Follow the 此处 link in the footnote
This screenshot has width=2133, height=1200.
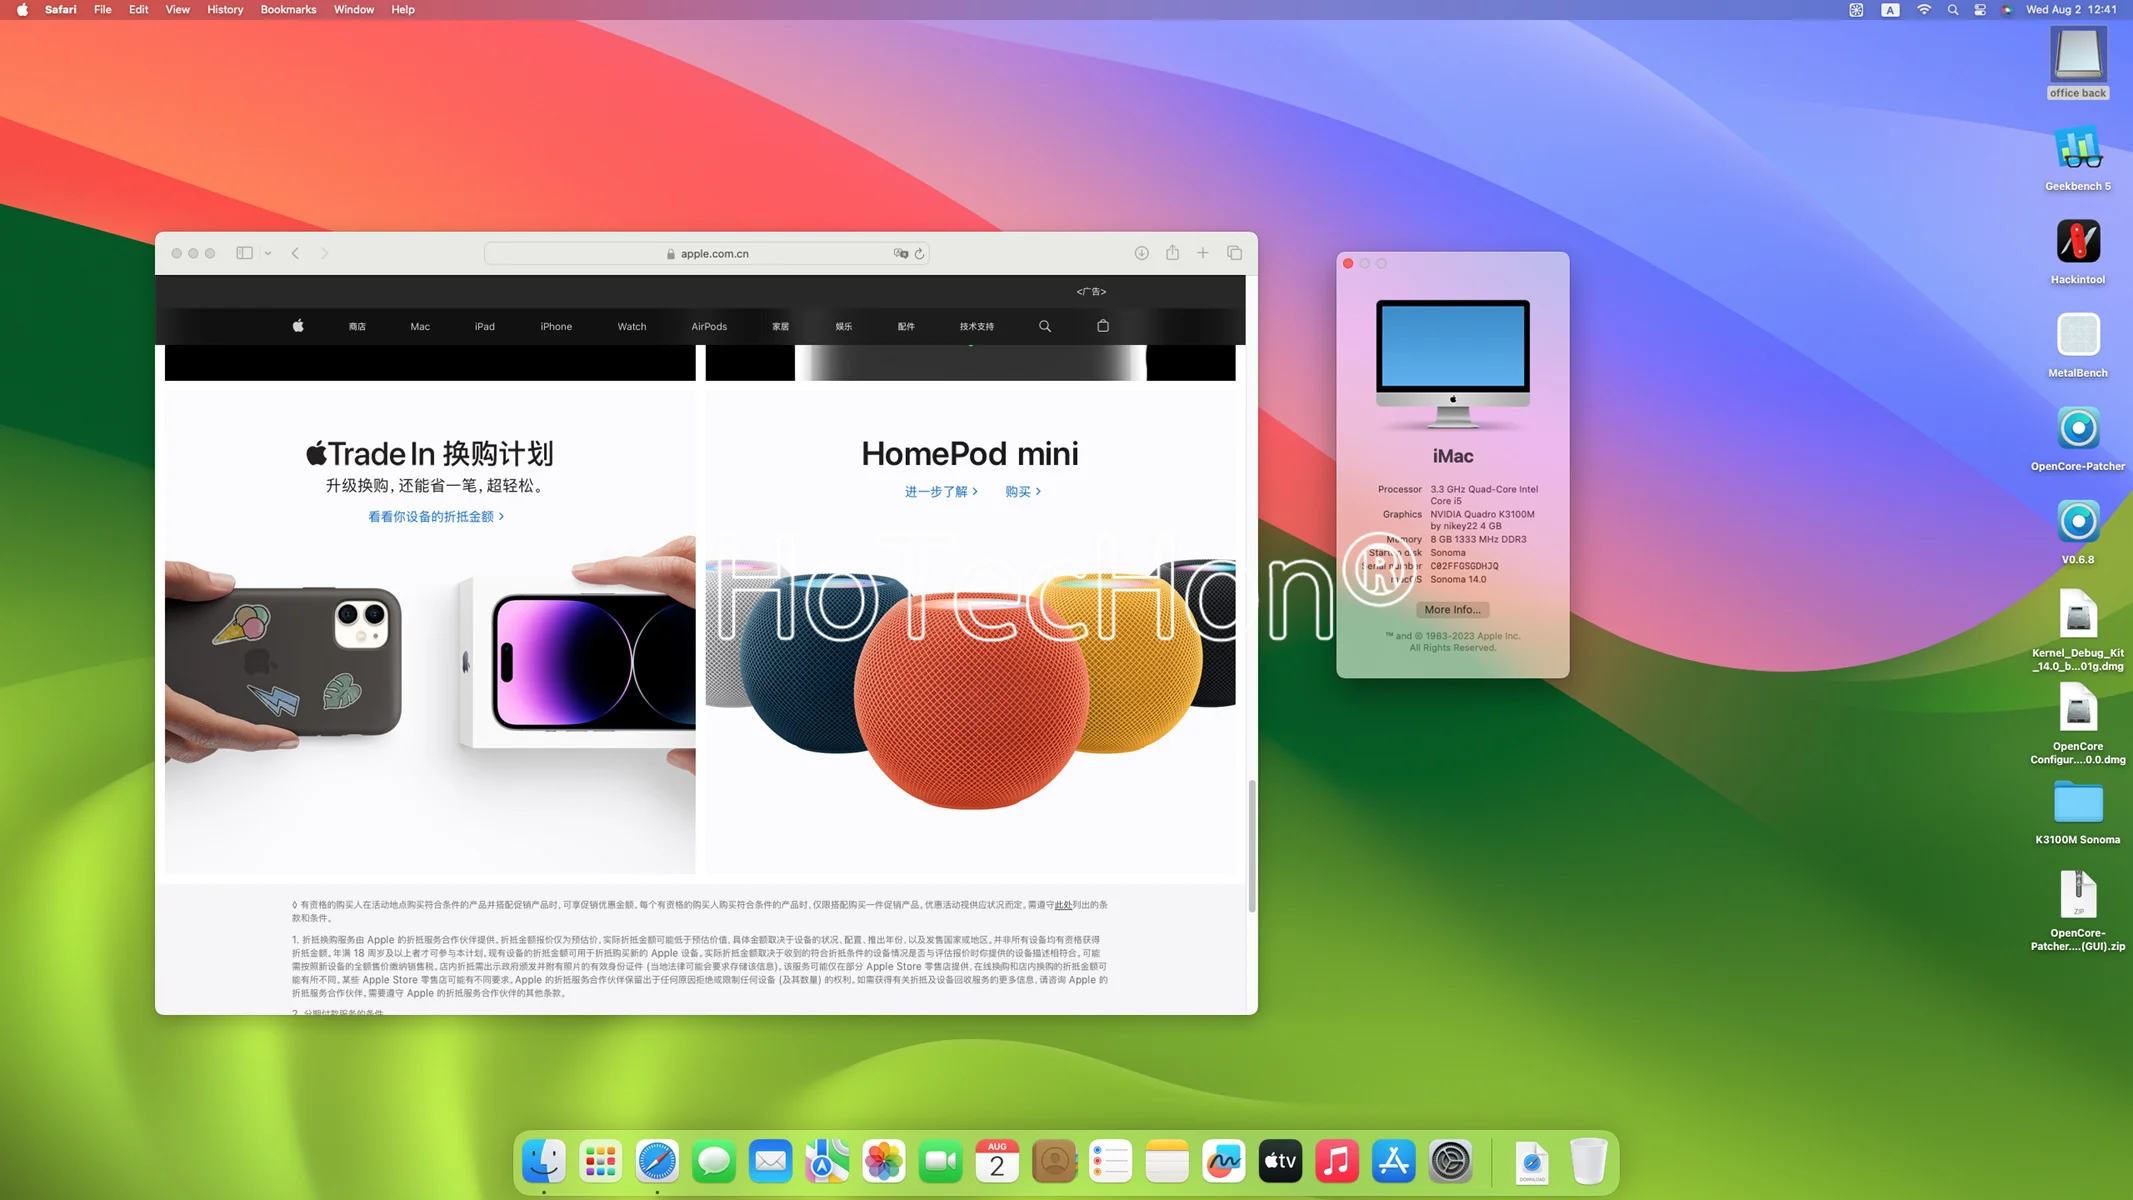pyautogui.click(x=1063, y=905)
